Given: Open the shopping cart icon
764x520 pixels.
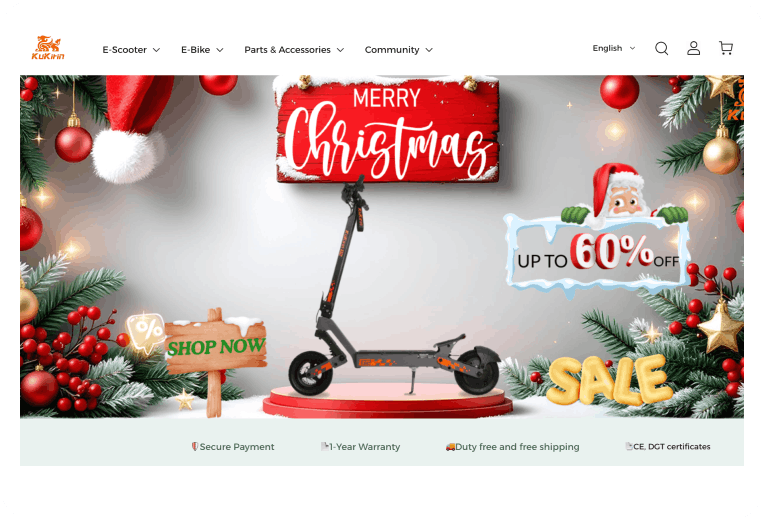Looking at the screenshot, I should pyautogui.click(x=726, y=48).
